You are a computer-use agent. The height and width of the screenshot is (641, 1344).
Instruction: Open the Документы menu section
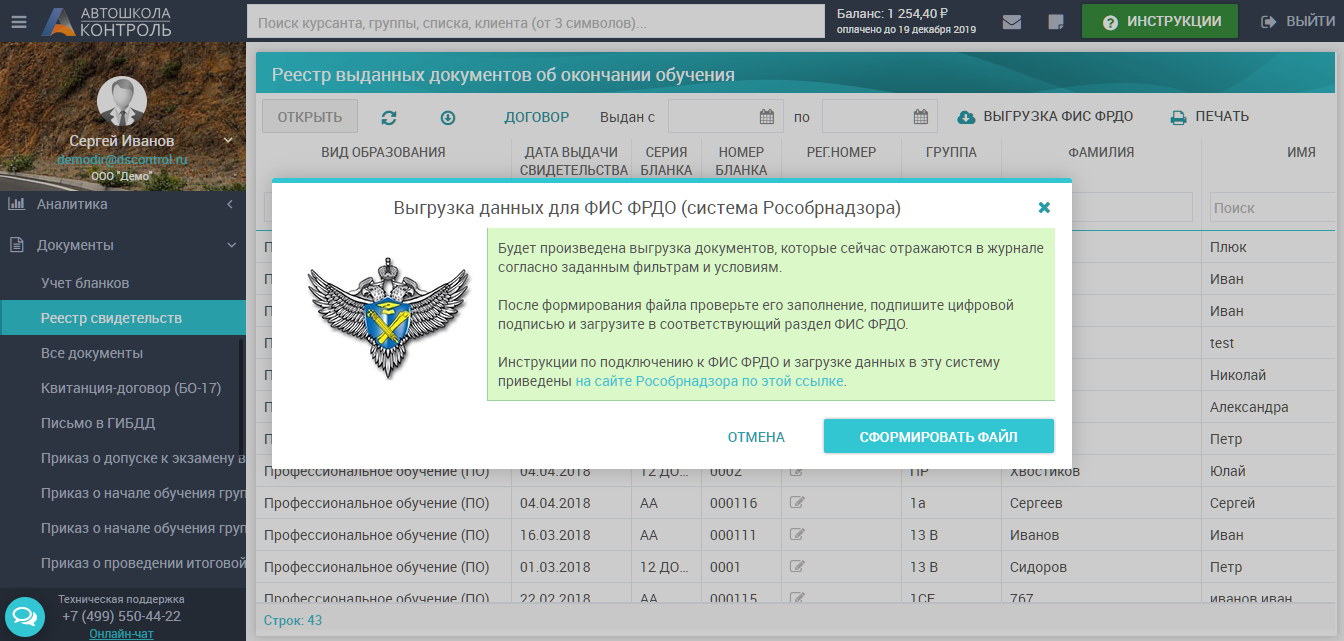[x=122, y=245]
